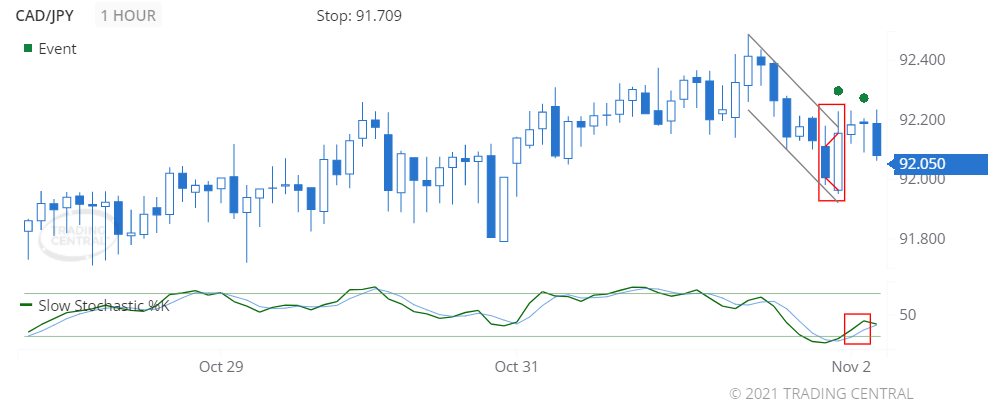Click the Oct 29 date label
The height and width of the screenshot is (406, 988).
click(221, 366)
